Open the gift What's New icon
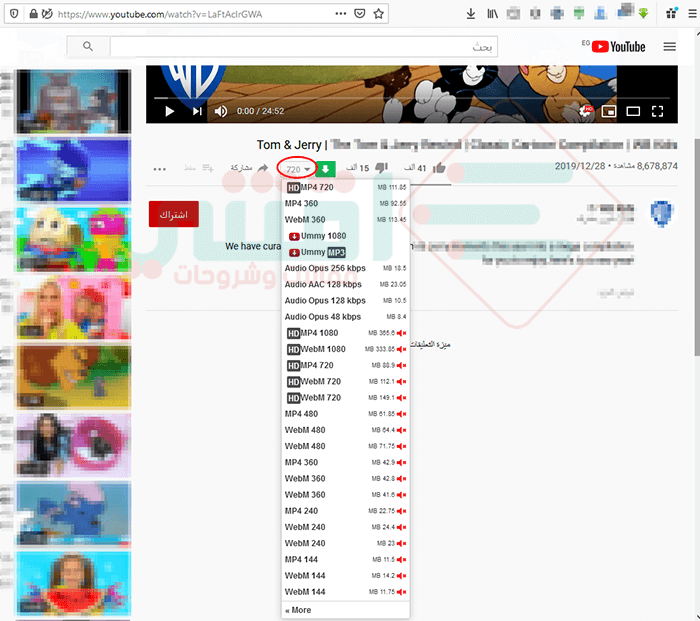 (671, 13)
